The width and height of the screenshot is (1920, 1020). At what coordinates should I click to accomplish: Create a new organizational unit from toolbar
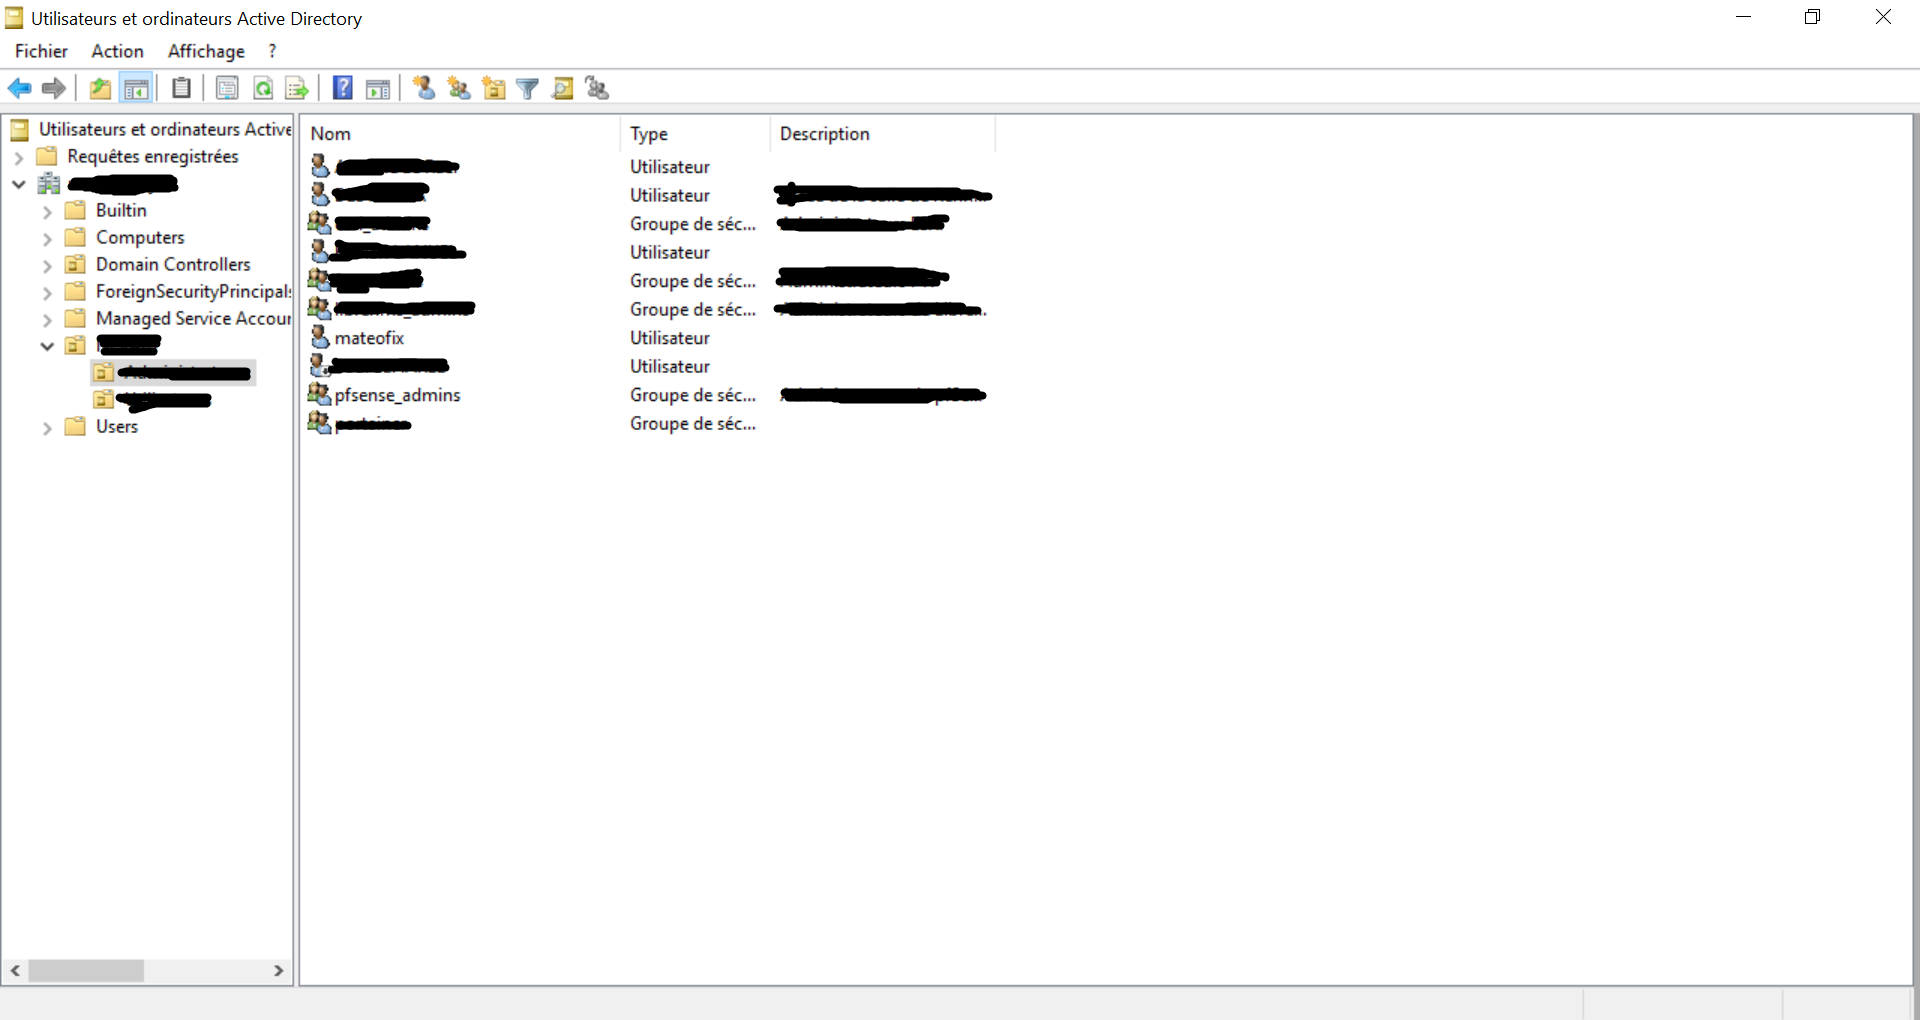point(494,88)
